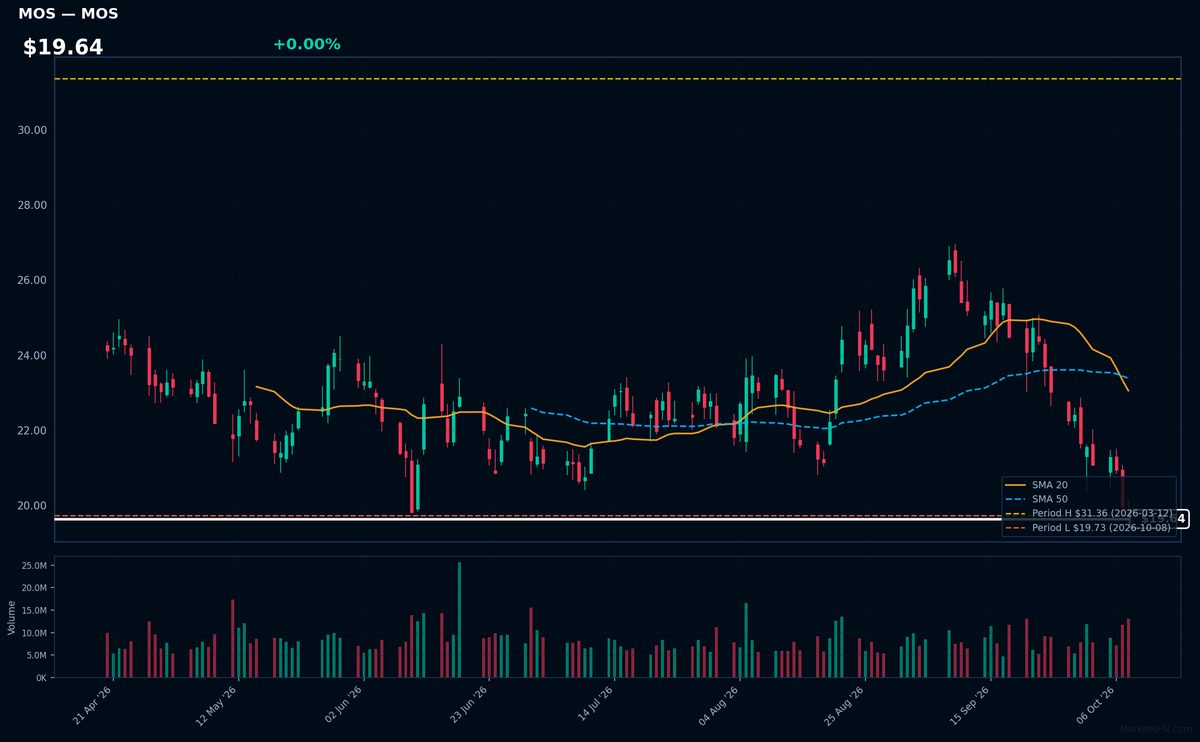Click the 25.0M volume axis label
Image resolution: width=1200 pixels, height=742 pixels.
35,566
